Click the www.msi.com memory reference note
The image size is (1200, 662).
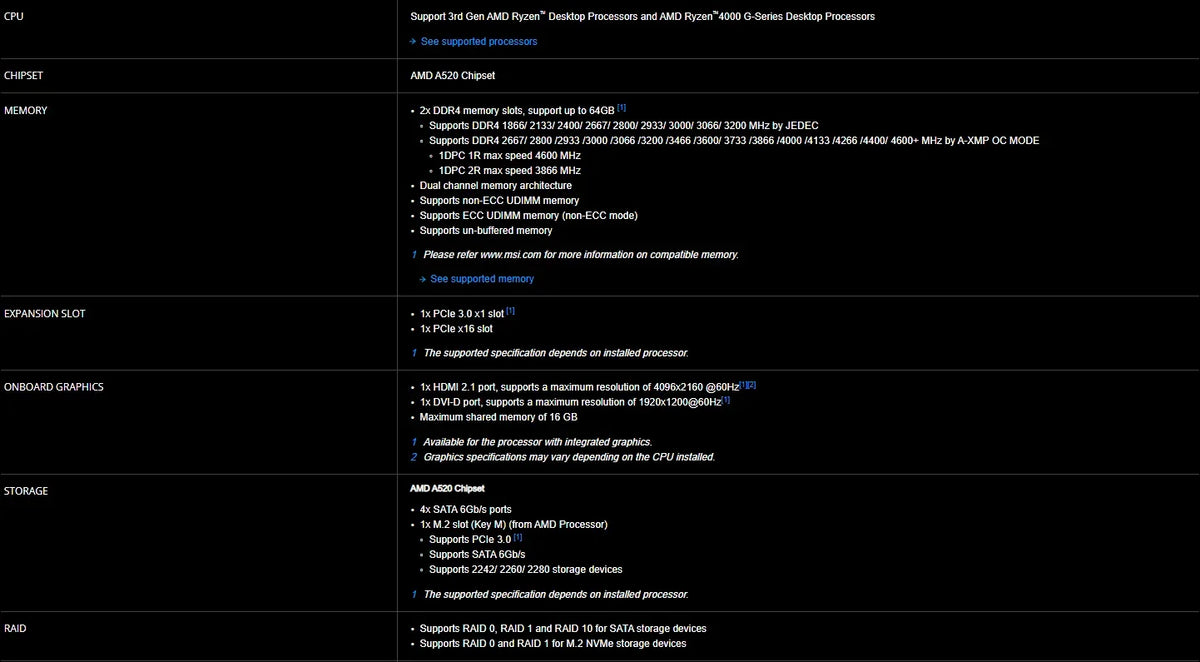[580, 255]
